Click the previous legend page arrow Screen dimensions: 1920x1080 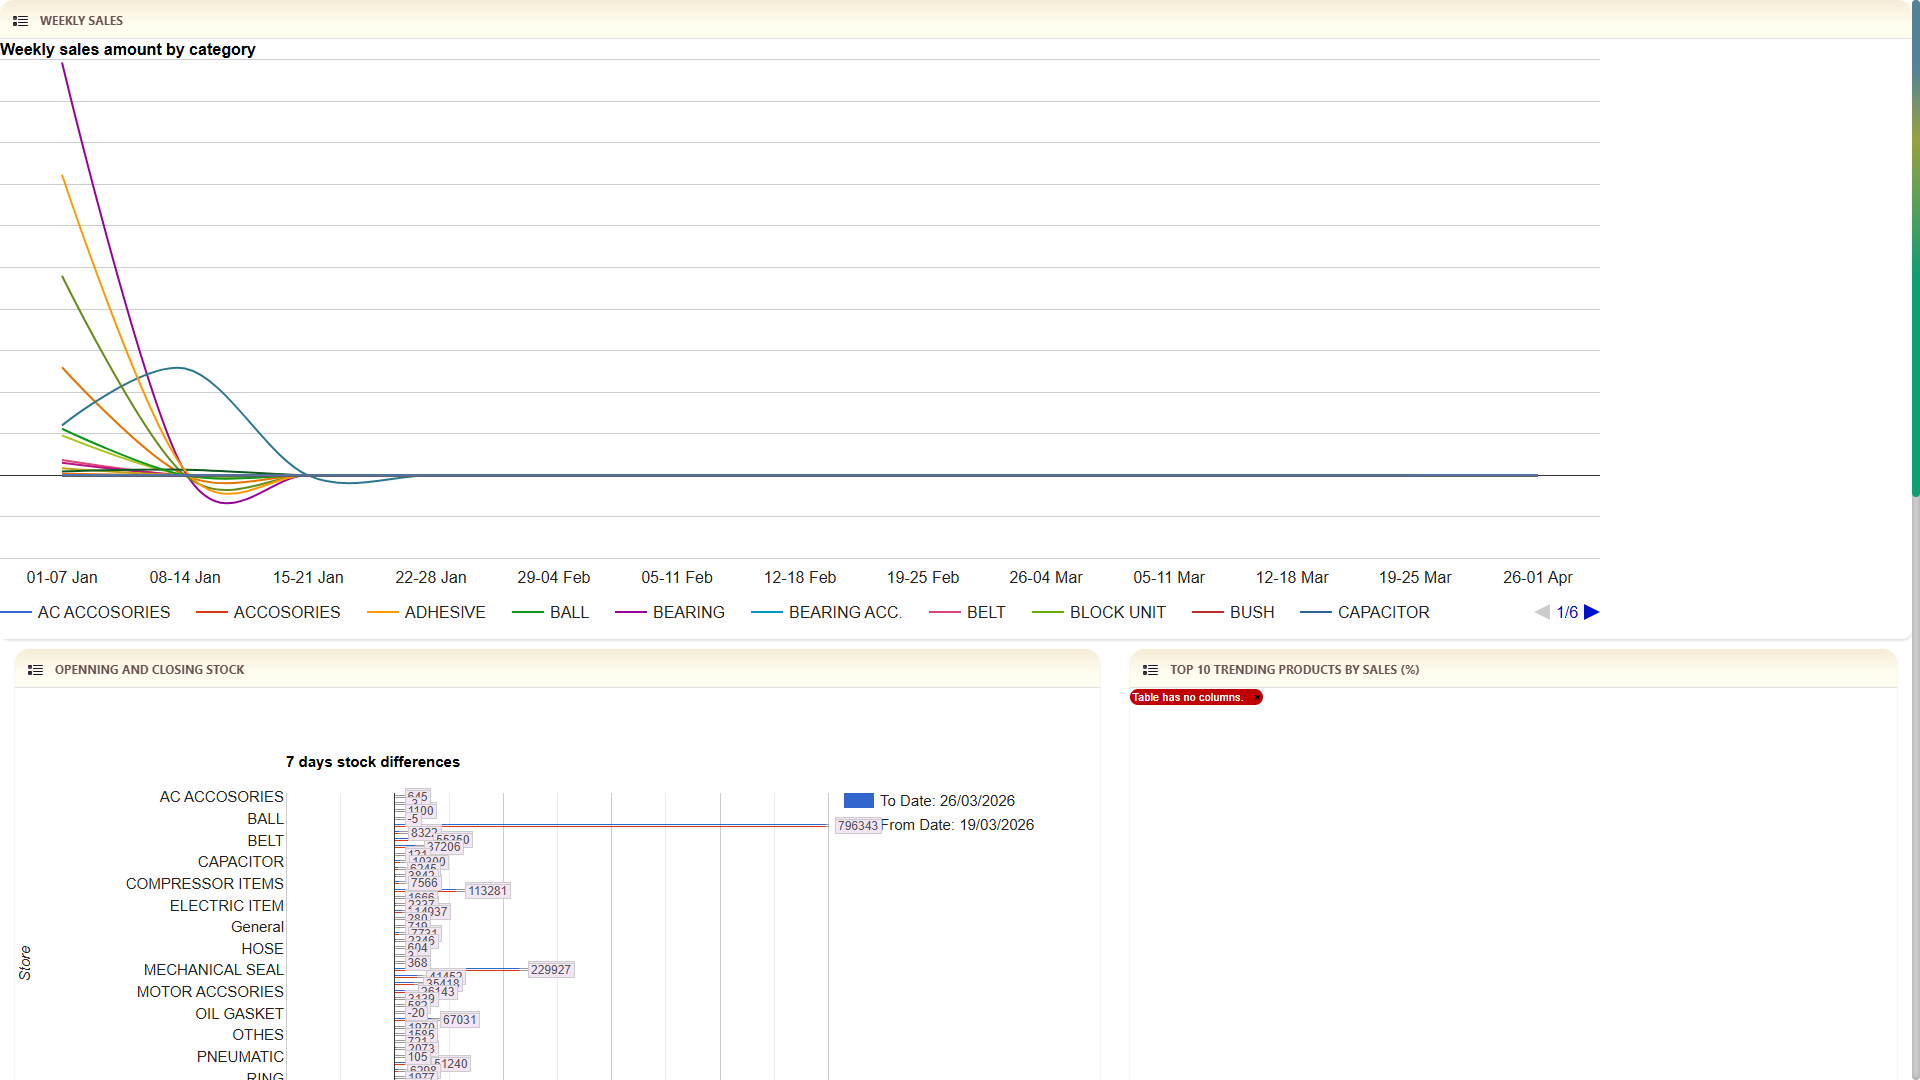1542,612
